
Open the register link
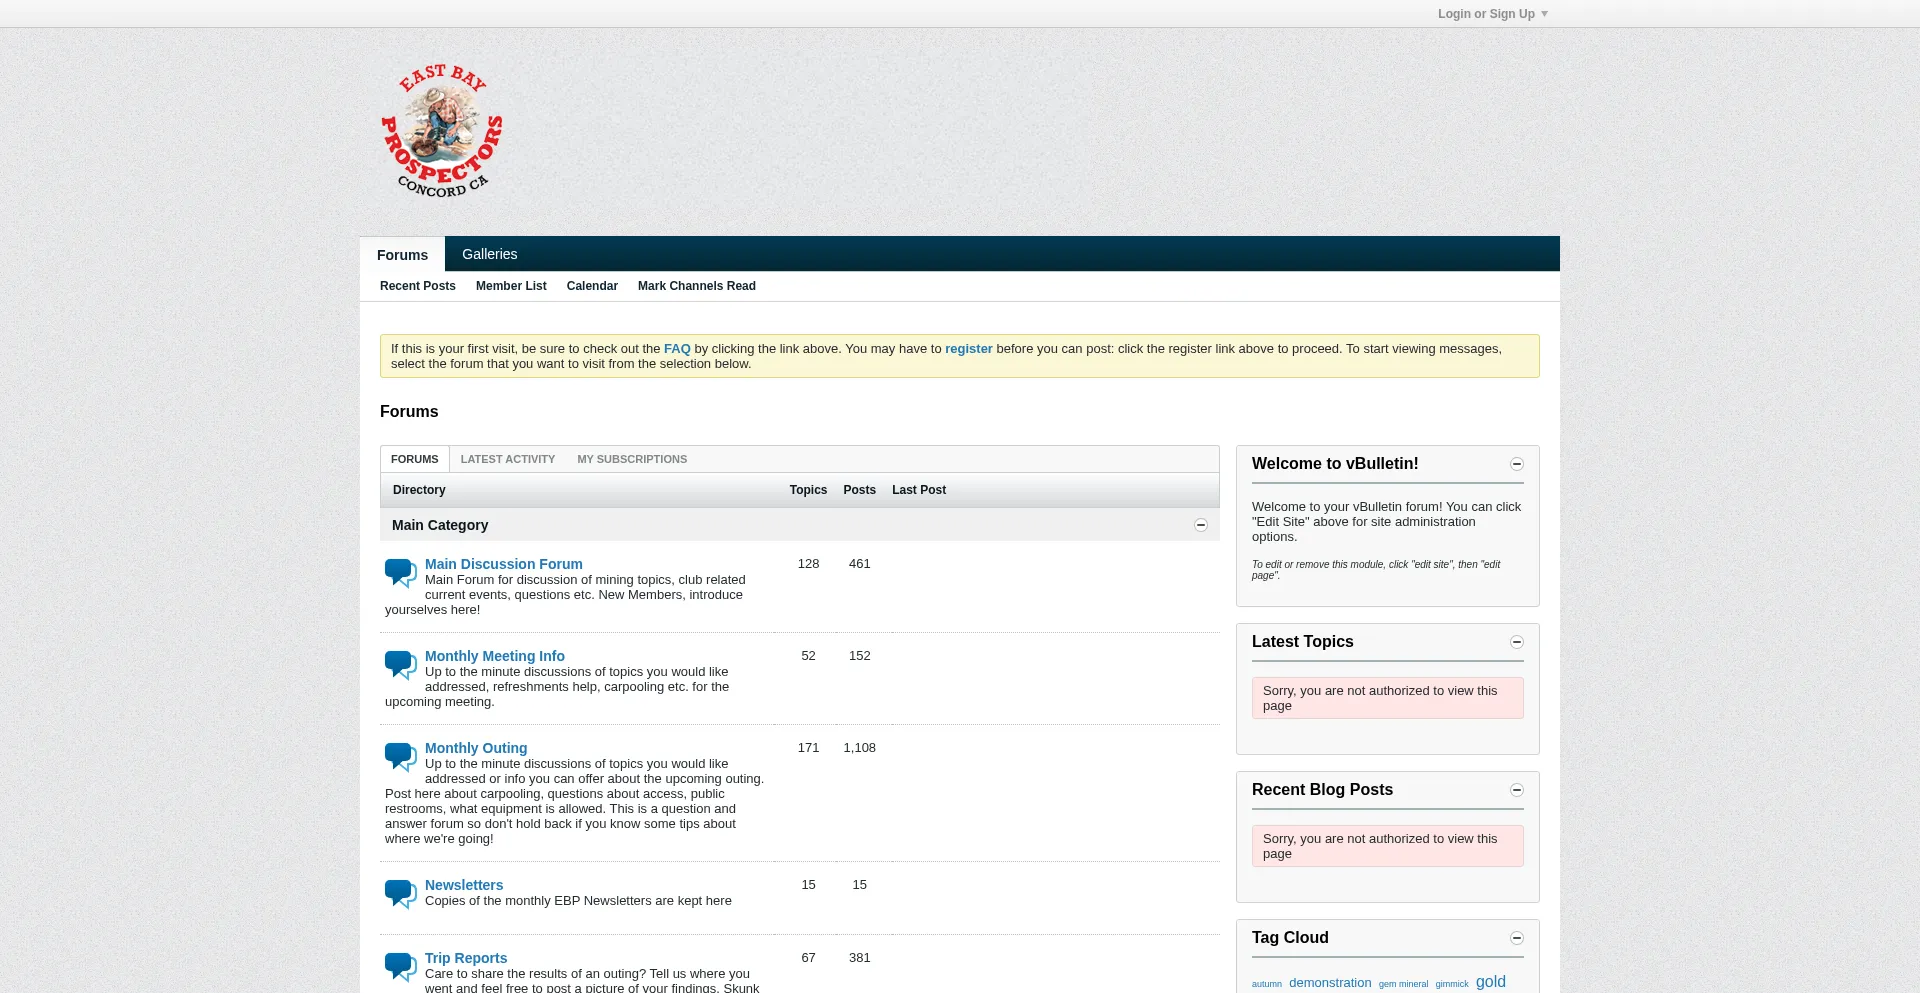(968, 348)
